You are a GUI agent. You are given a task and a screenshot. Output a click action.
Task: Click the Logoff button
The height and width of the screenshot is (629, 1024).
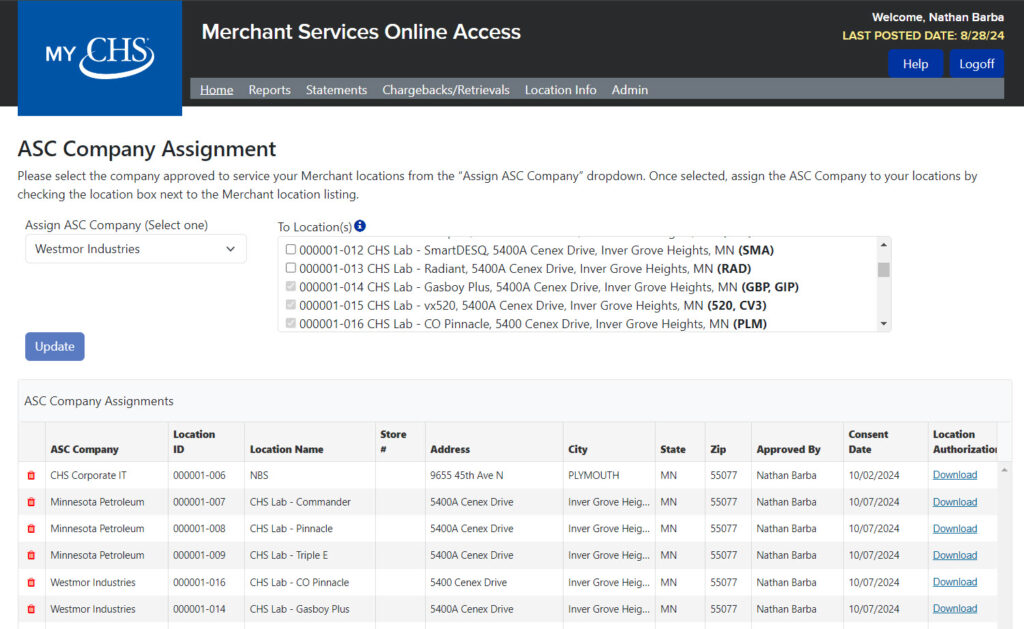click(x=976, y=64)
